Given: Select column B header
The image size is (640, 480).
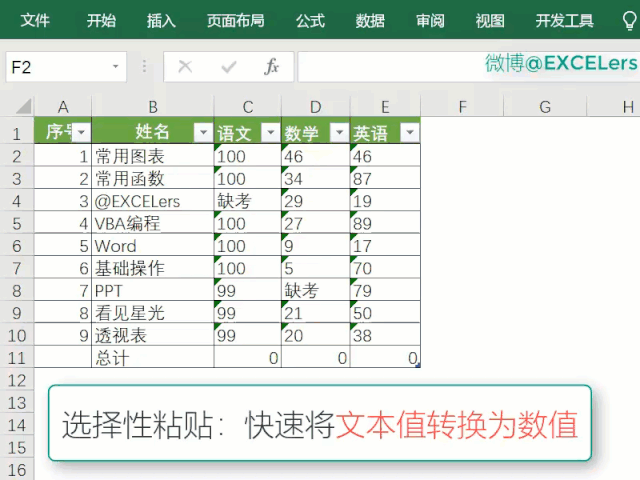Looking at the screenshot, I should click(153, 107).
